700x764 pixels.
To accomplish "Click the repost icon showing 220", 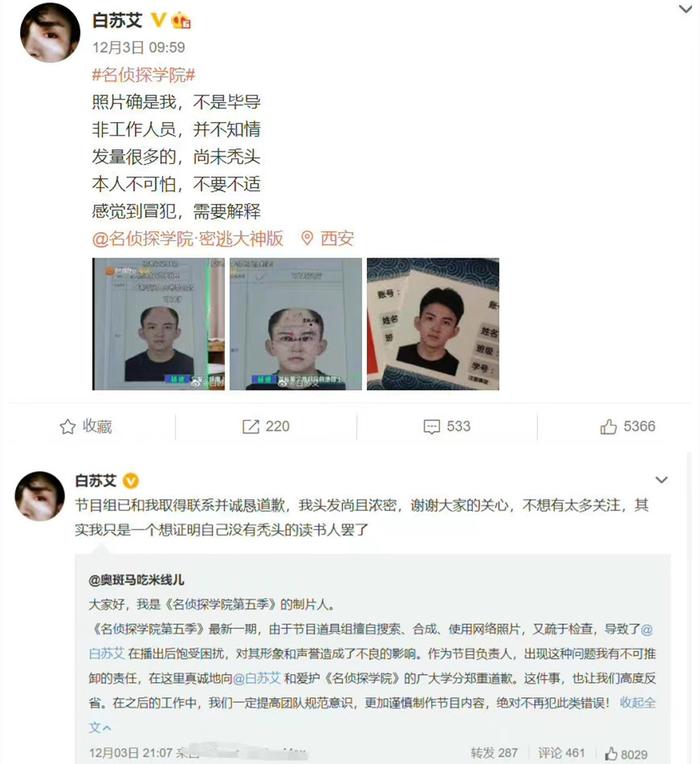I will click(x=250, y=427).
